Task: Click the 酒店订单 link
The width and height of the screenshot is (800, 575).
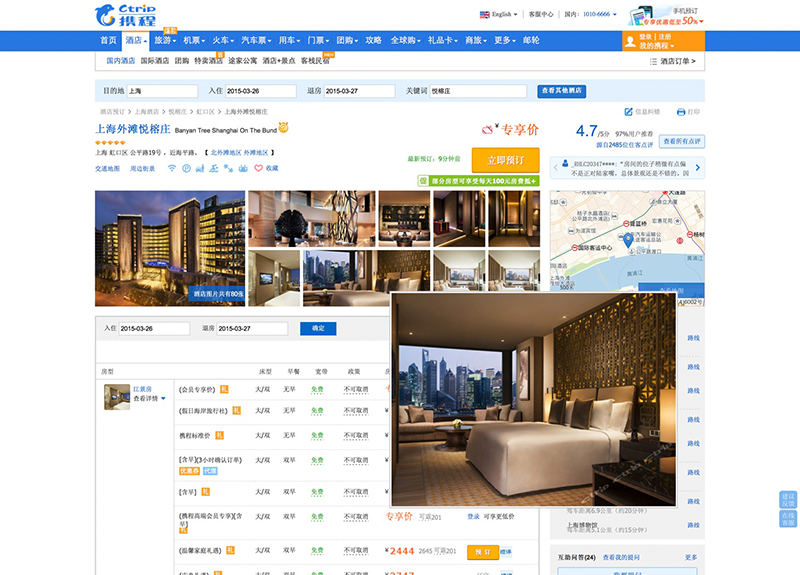Action: click(678, 61)
